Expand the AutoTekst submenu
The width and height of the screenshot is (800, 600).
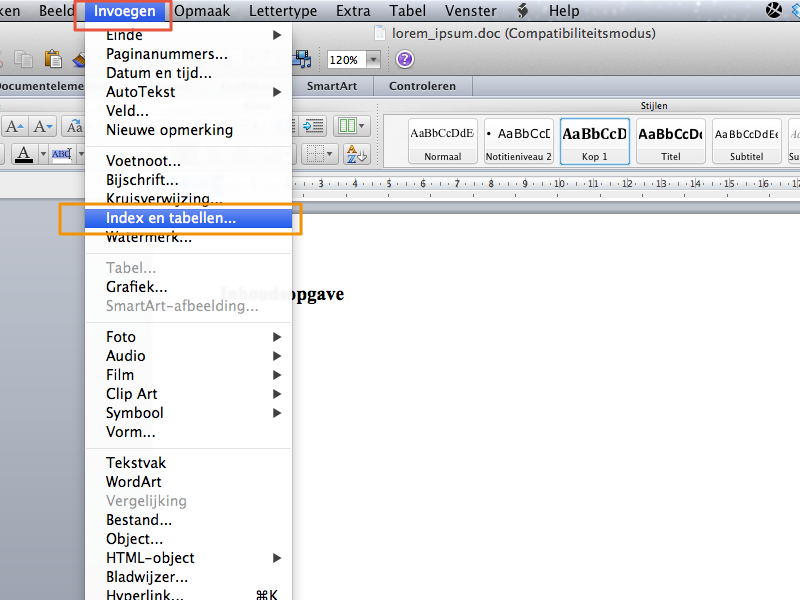(277, 92)
